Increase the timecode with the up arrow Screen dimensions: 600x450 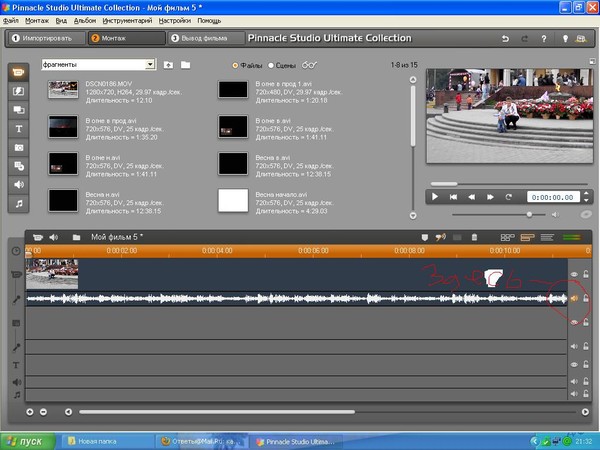click(x=586, y=194)
